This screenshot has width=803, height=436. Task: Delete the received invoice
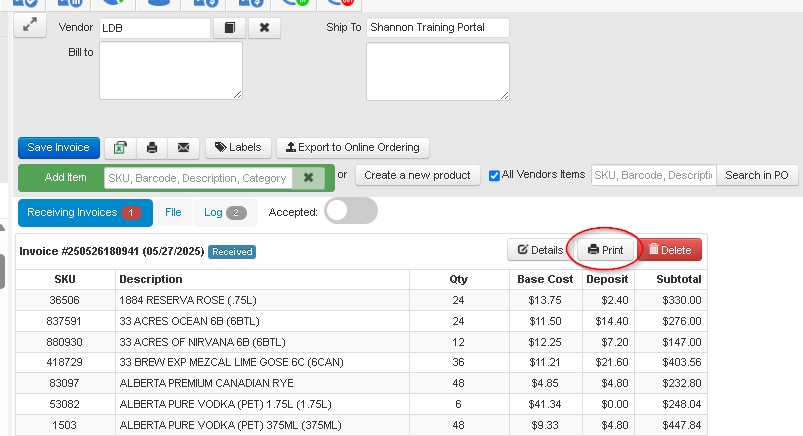[670, 250]
